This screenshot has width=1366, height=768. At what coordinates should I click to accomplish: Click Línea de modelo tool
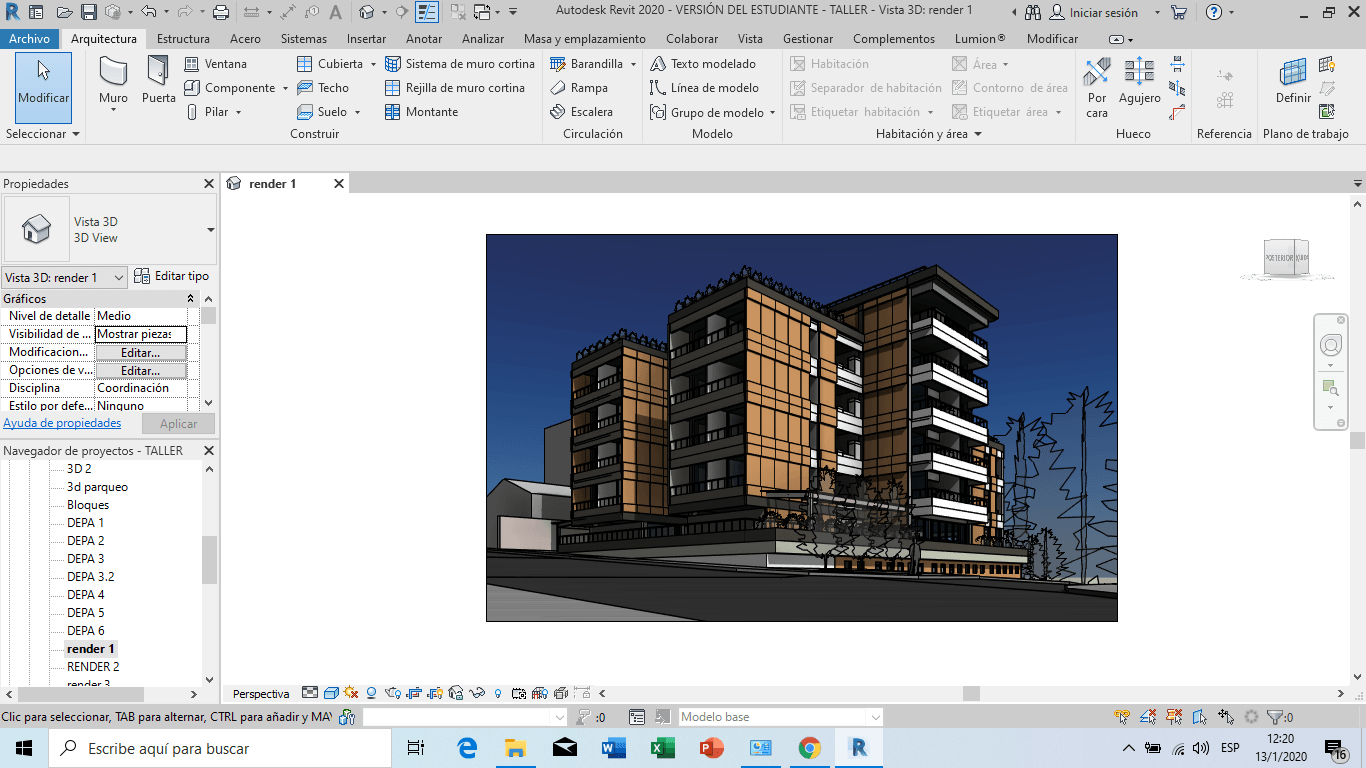point(704,88)
